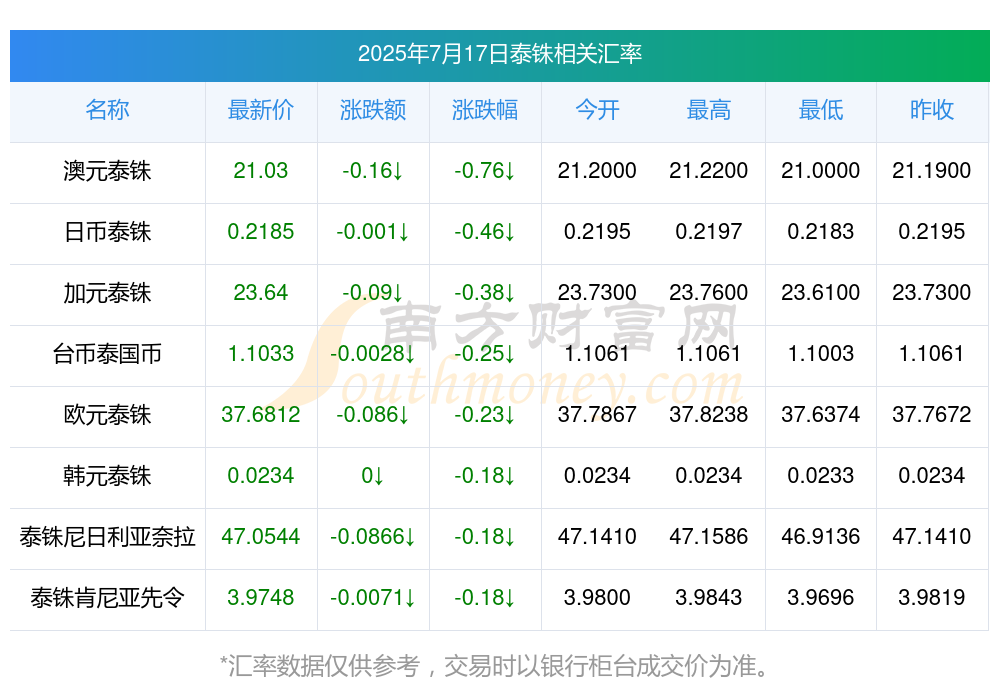Click the 韩元泰铢 currency pair
This screenshot has height=698, width=1000.
pos(107,476)
